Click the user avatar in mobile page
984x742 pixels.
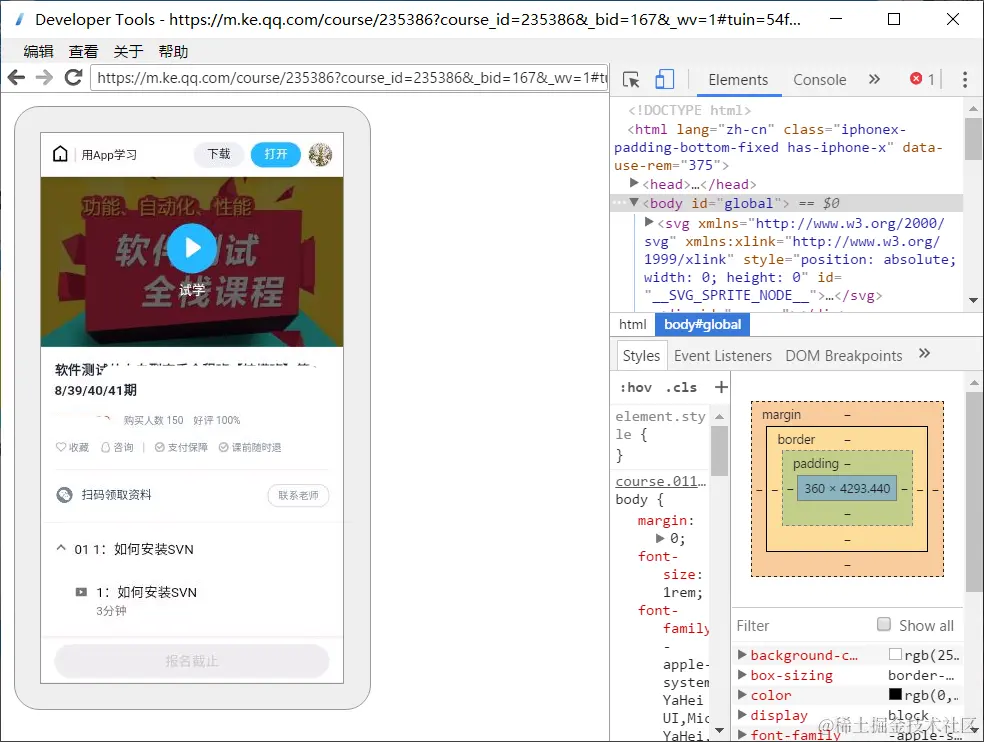pos(320,154)
